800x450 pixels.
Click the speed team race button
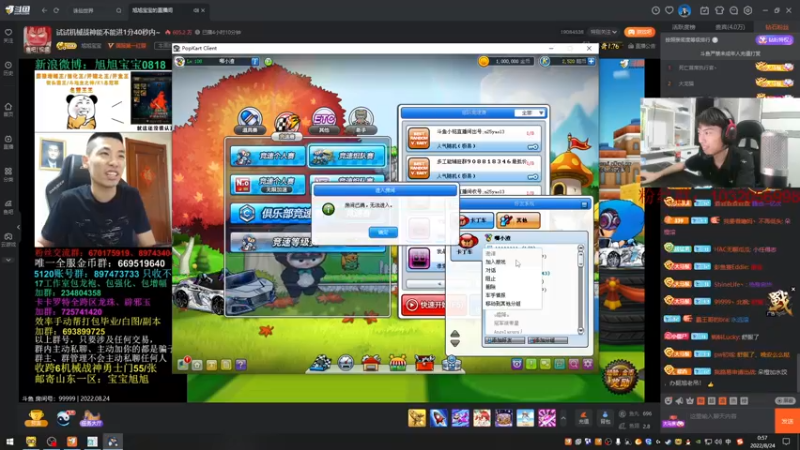(x=347, y=156)
